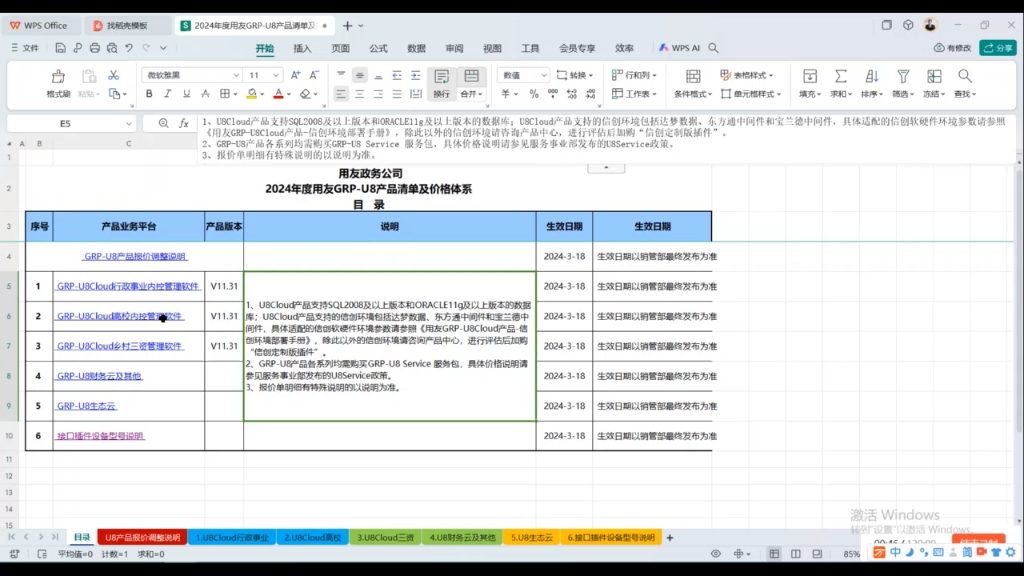Click the insert function fx icon
1024x576 pixels.
184,123
